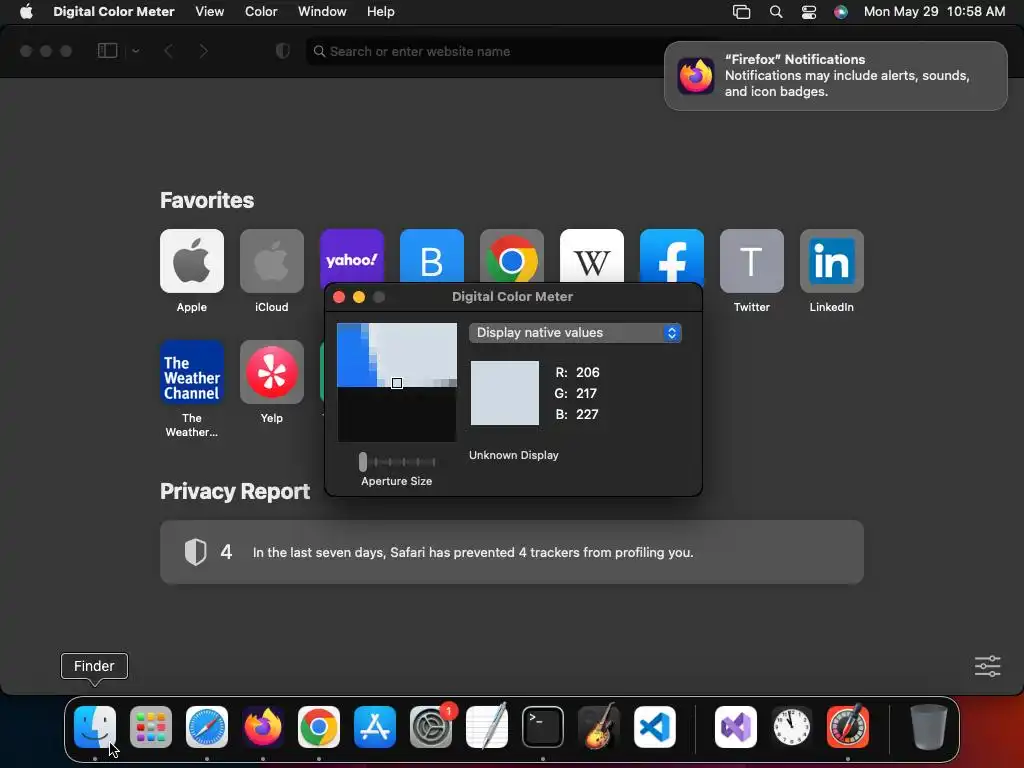The height and width of the screenshot is (768, 1024).
Task: Open the Help menu
Action: pos(381,12)
